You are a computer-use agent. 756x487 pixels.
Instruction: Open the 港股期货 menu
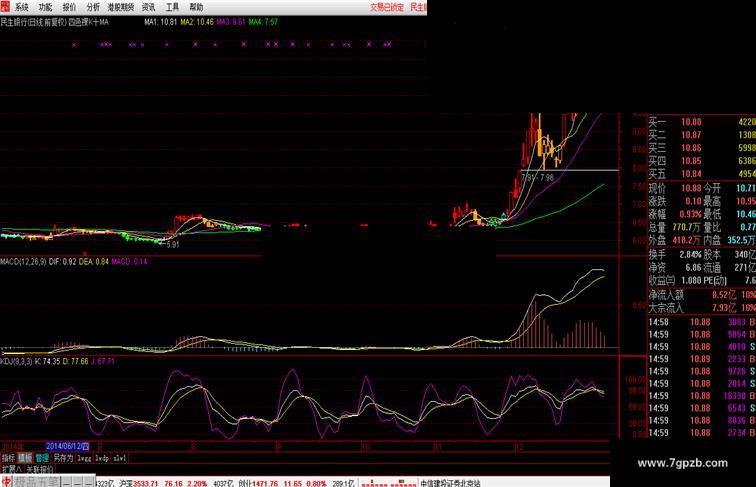click(x=121, y=7)
